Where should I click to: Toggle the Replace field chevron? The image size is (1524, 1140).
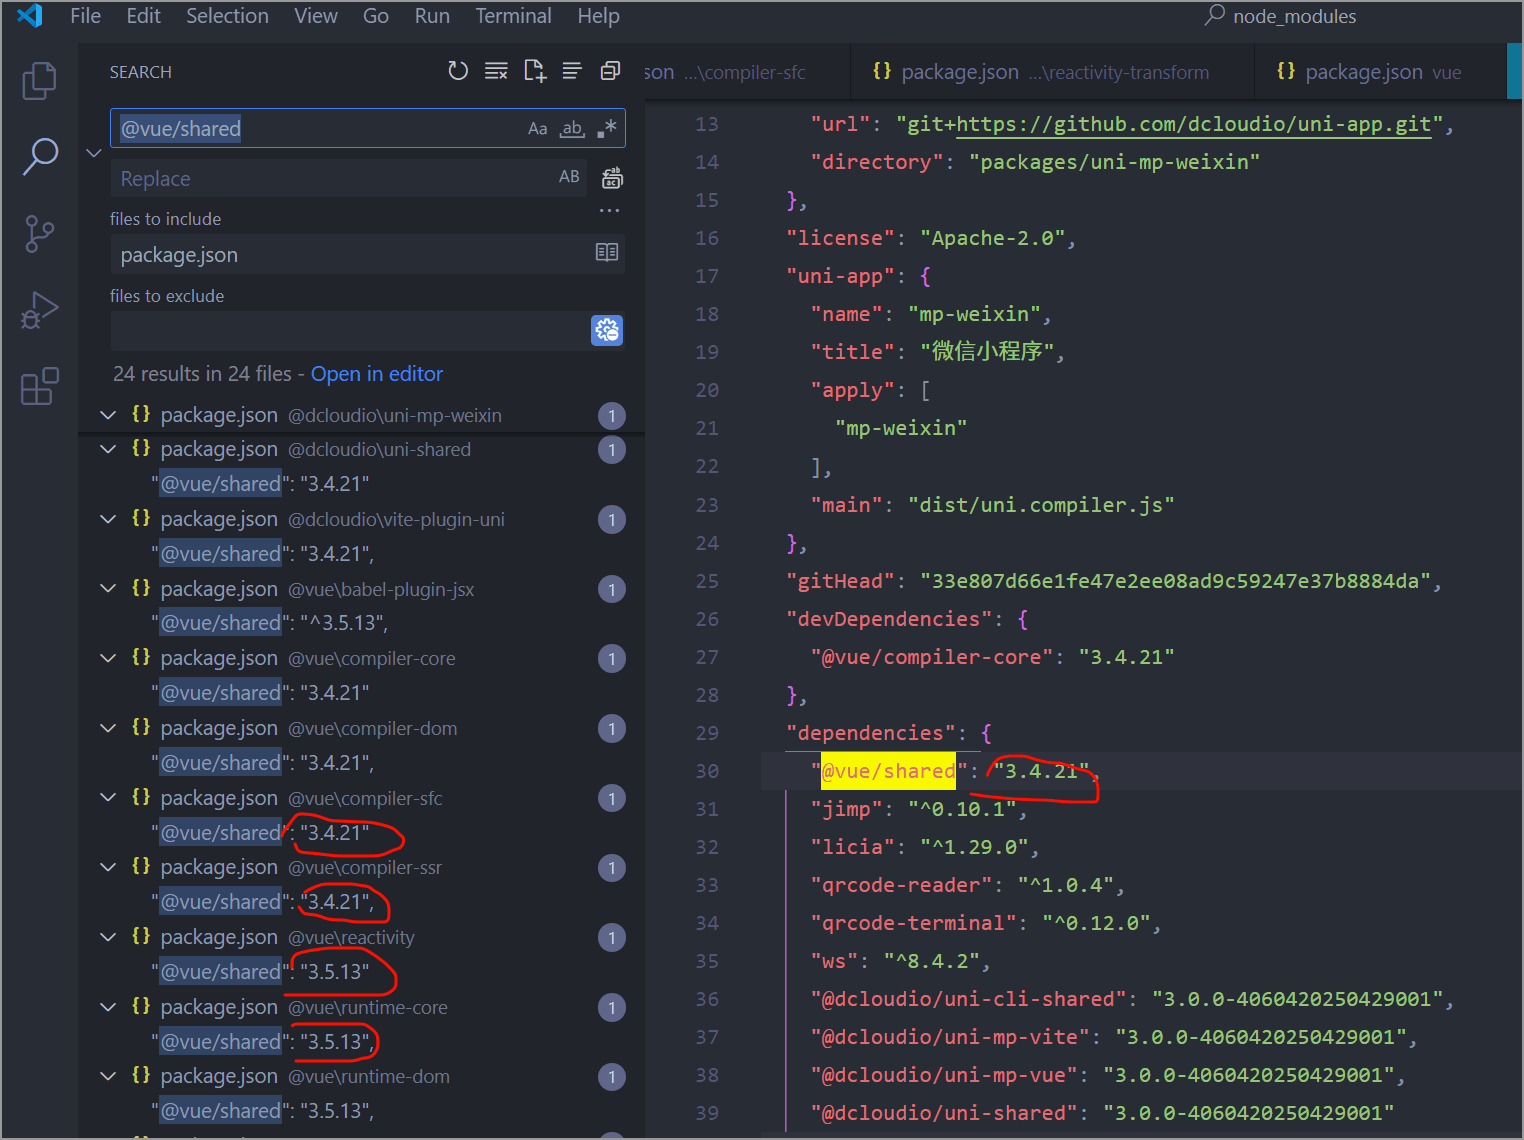(94, 153)
